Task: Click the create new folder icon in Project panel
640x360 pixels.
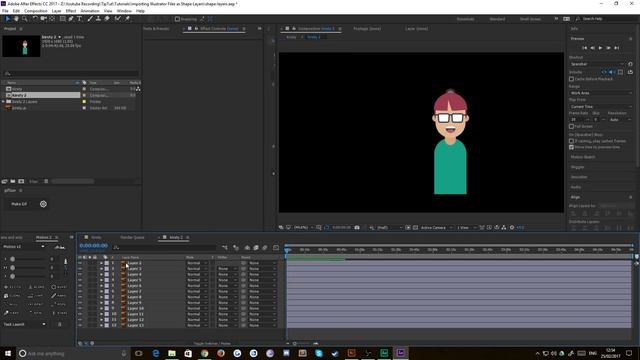Action: 13,181
